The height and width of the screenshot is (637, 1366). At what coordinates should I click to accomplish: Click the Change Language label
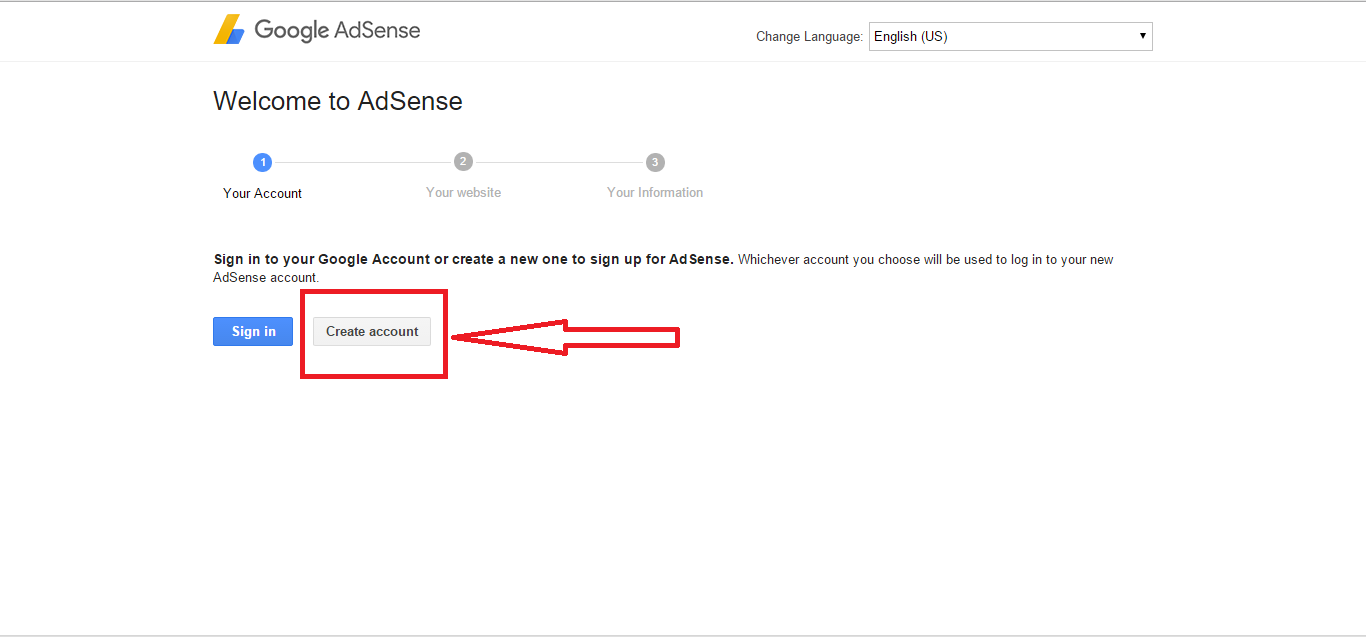coord(808,37)
